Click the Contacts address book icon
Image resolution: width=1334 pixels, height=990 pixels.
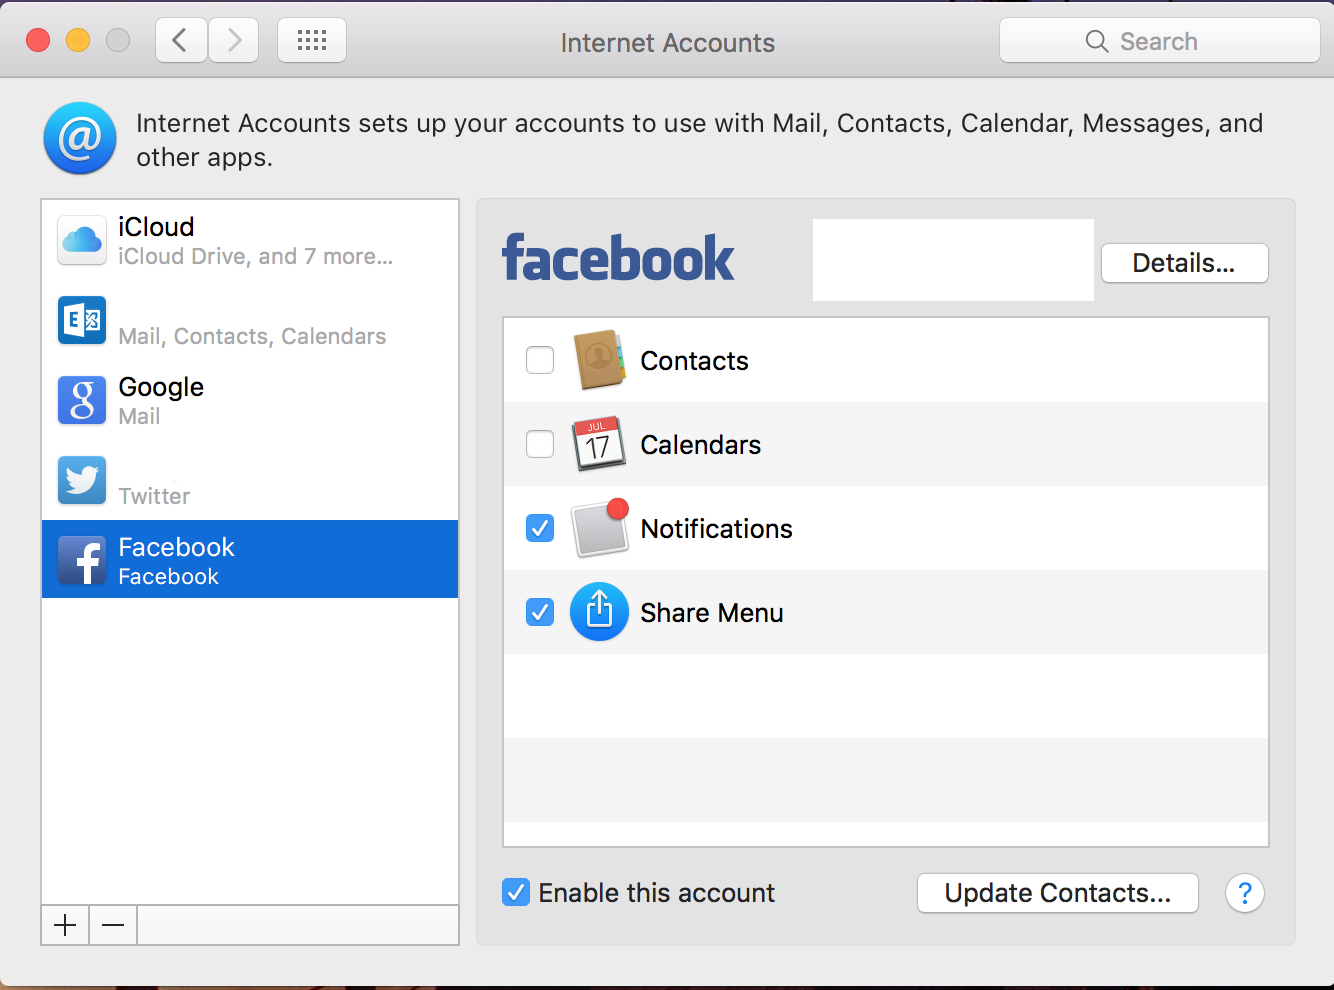coord(599,360)
